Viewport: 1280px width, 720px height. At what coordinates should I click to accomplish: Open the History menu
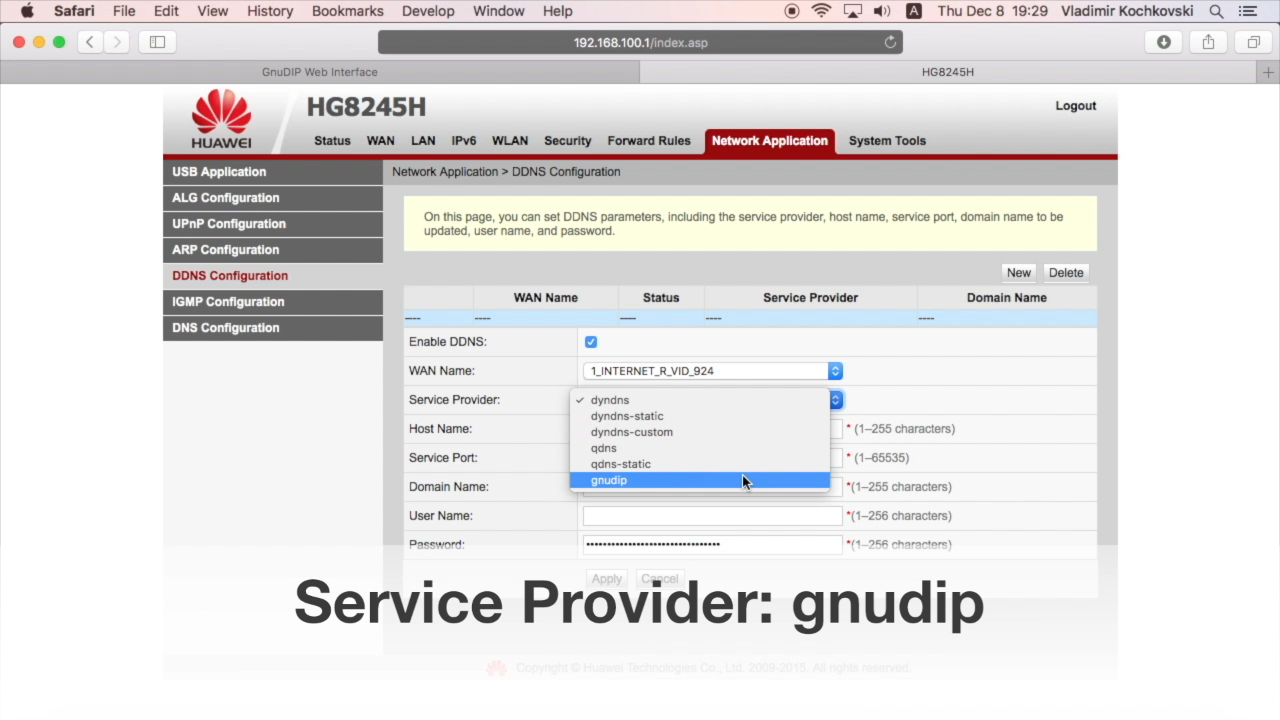[269, 11]
